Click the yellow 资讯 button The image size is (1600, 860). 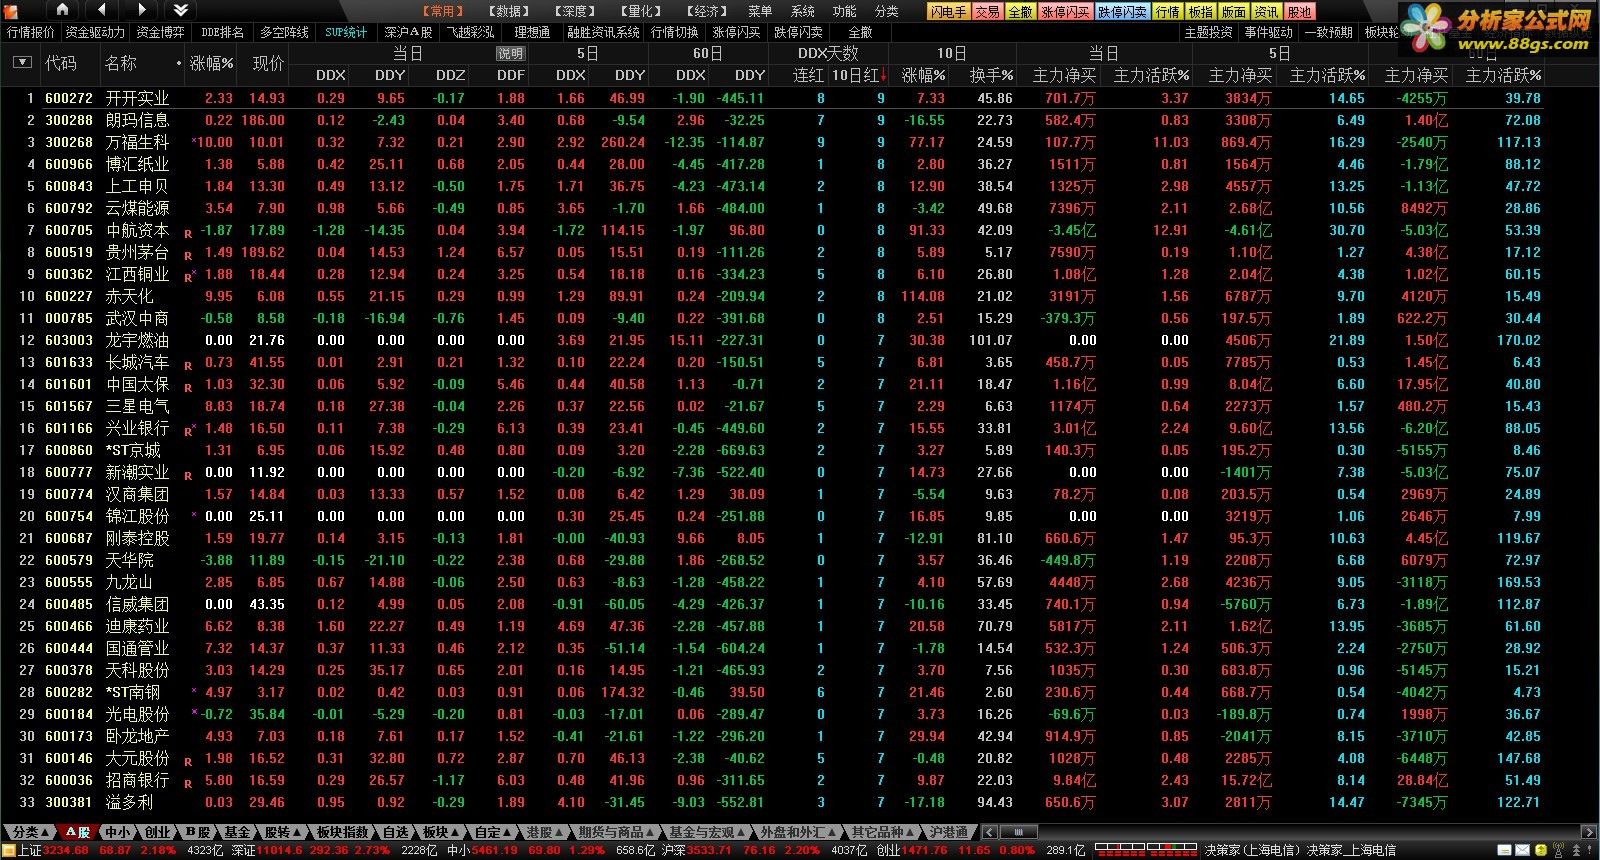click(1266, 12)
